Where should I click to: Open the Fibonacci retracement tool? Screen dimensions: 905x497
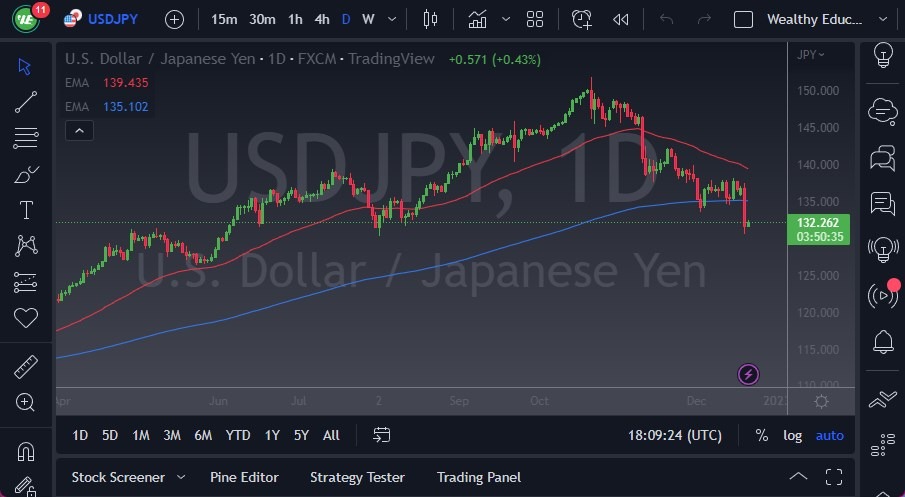click(26, 137)
